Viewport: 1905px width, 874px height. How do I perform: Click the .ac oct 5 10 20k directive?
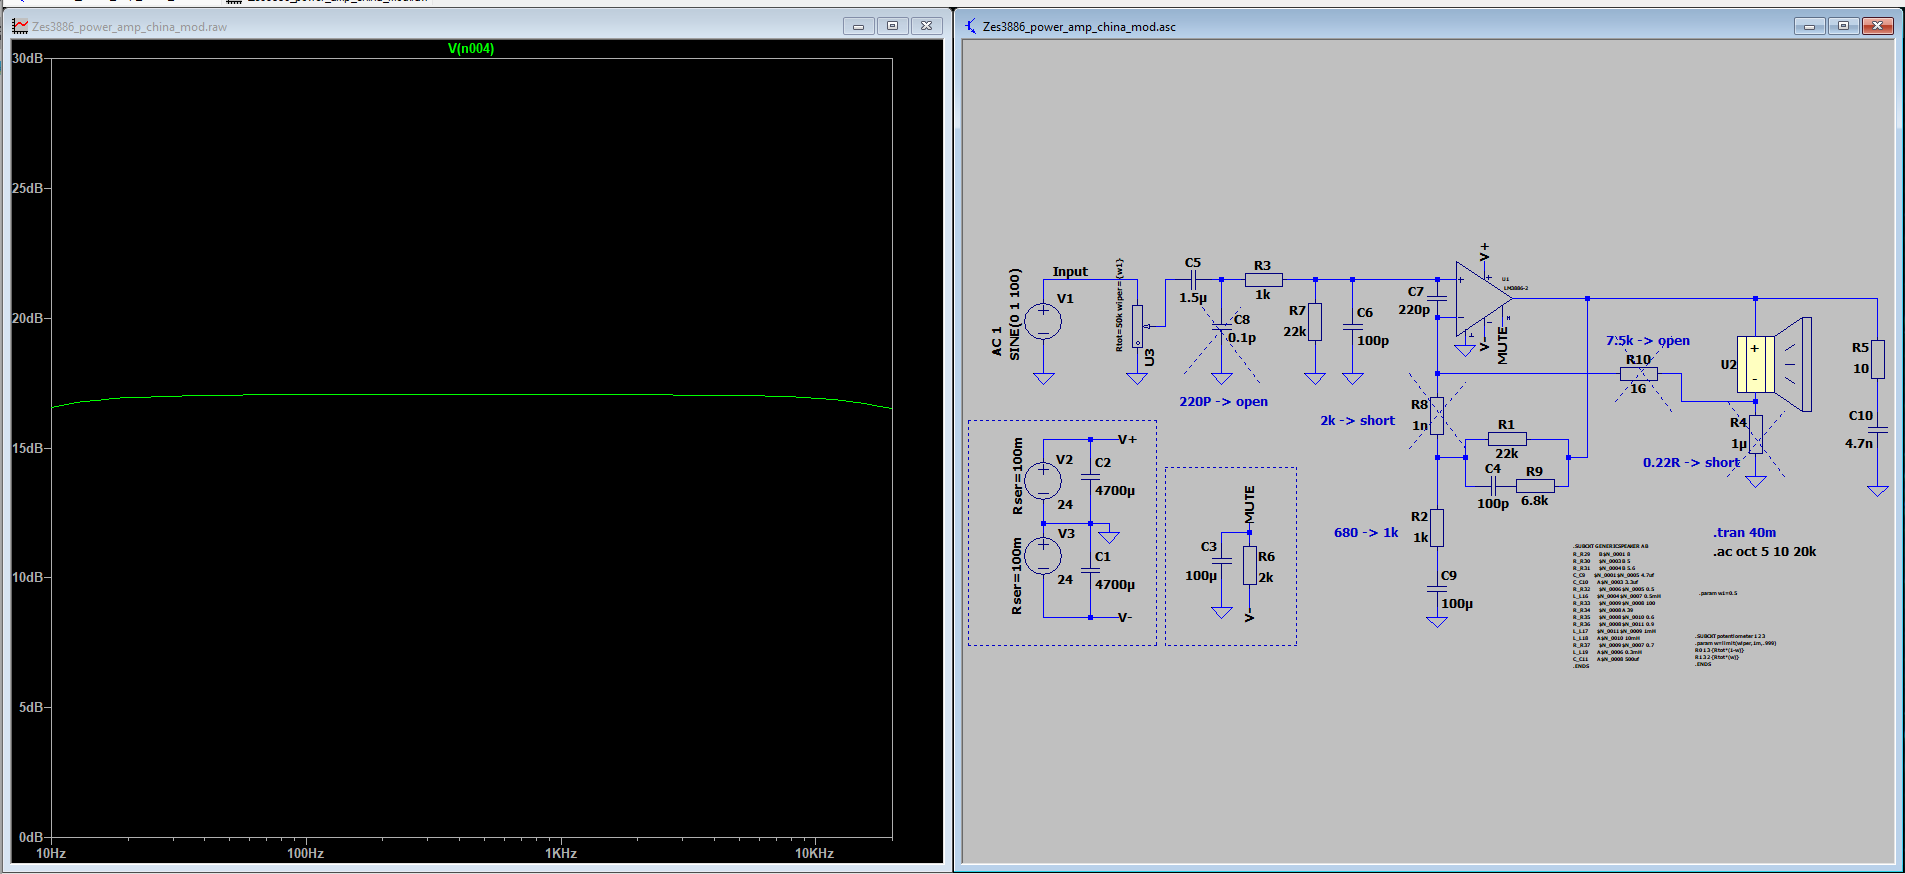(x=1764, y=551)
